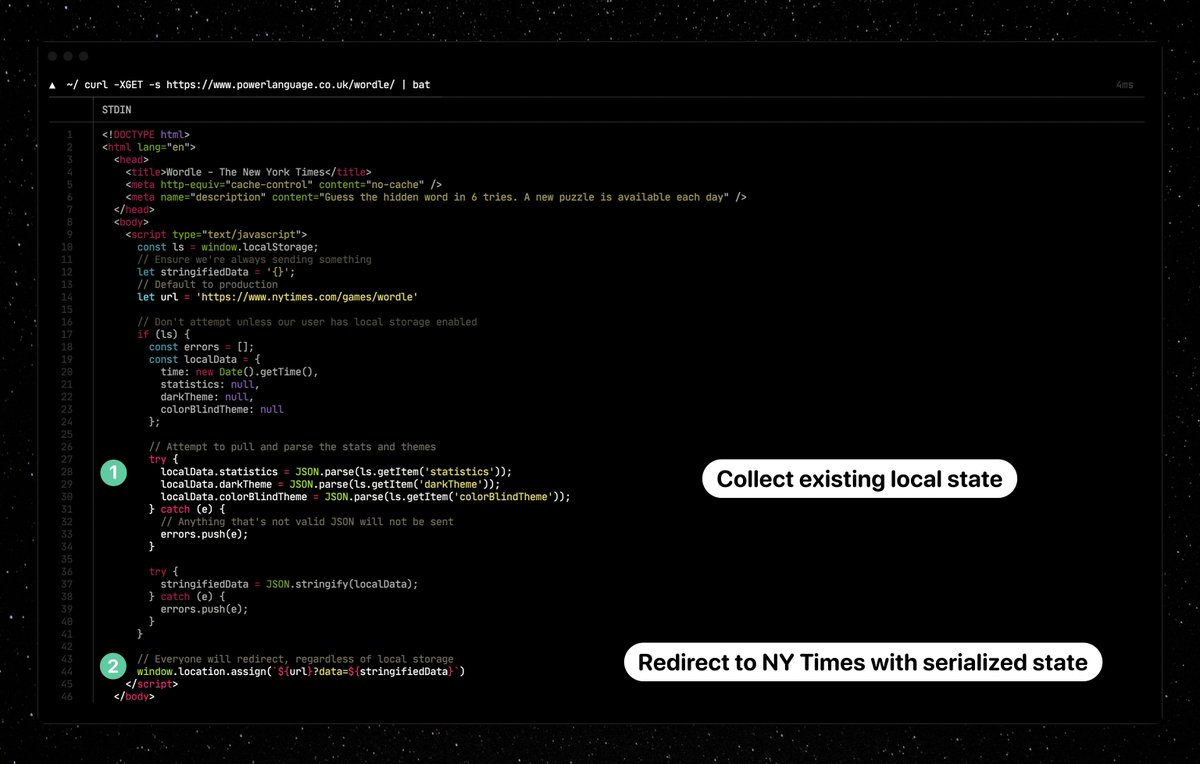This screenshot has height=764, width=1200.
Task: Click the 'if (ls) {' line
Action: tap(163, 334)
